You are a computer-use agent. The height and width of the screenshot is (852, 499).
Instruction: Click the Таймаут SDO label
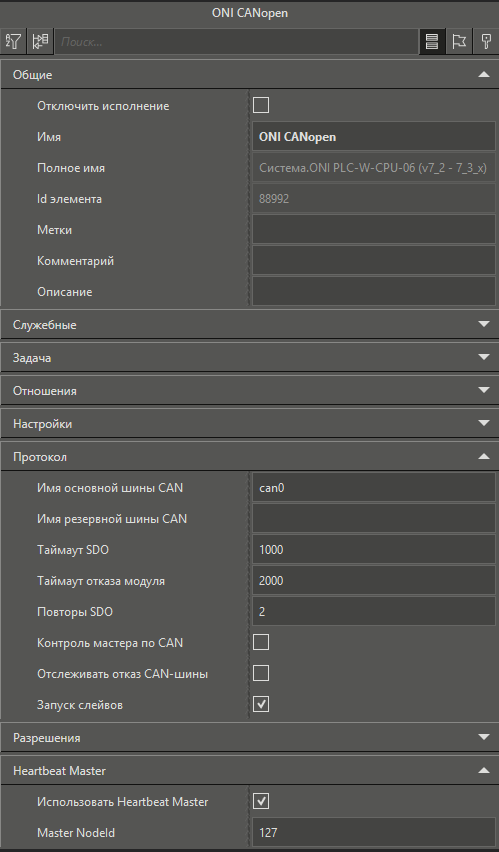[73, 550]
